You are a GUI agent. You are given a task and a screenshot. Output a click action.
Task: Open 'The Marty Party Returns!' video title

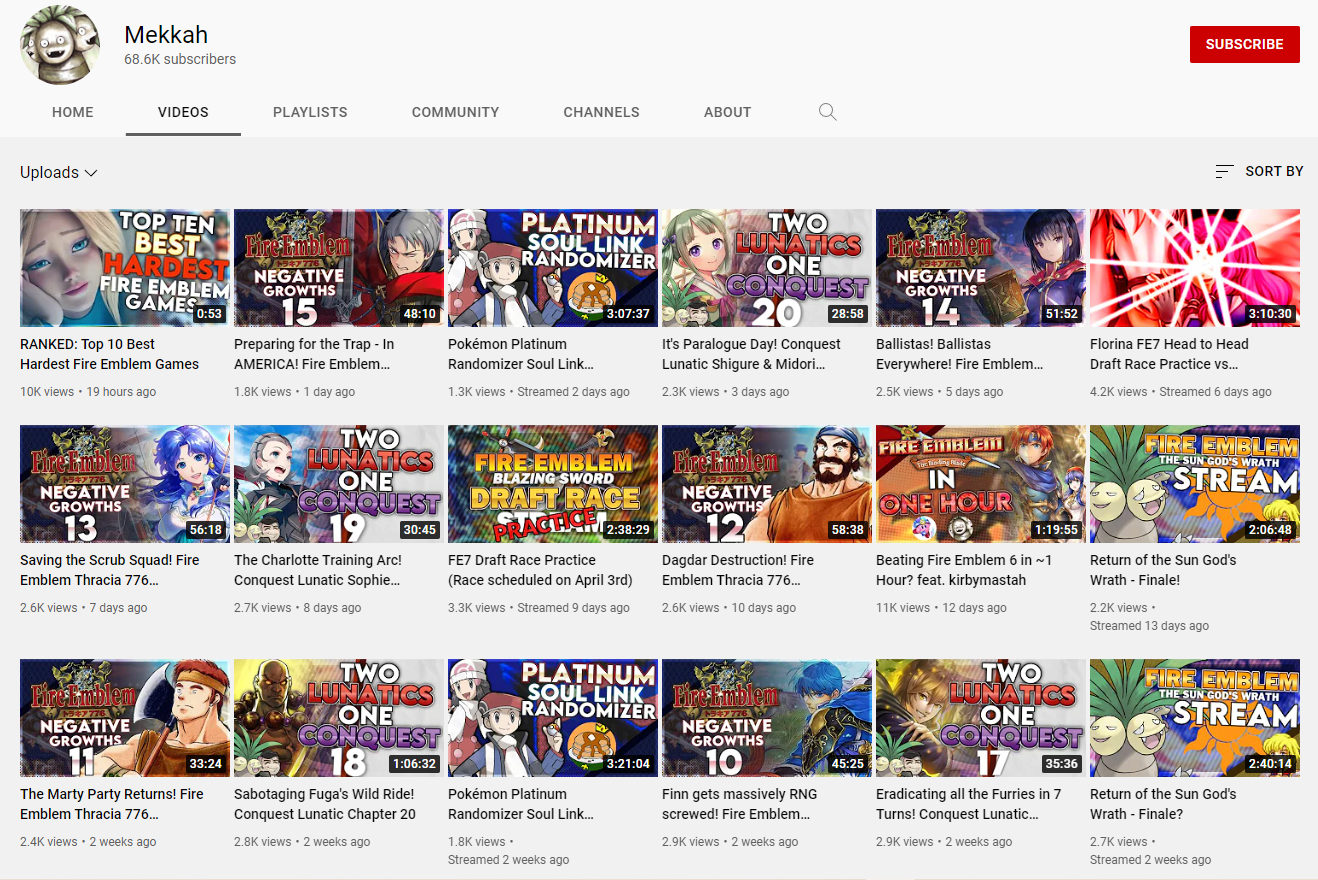click(x=112, y=804)
